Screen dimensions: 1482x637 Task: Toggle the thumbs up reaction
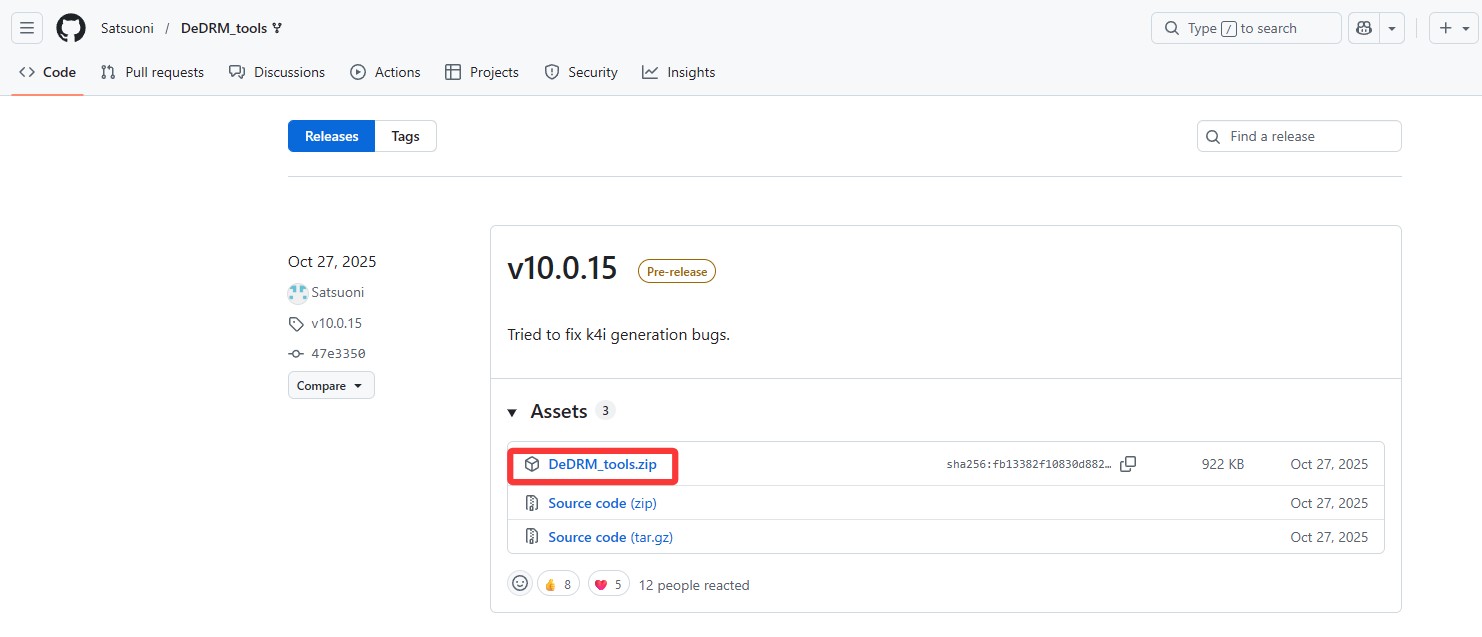click(x=558, y=585)
